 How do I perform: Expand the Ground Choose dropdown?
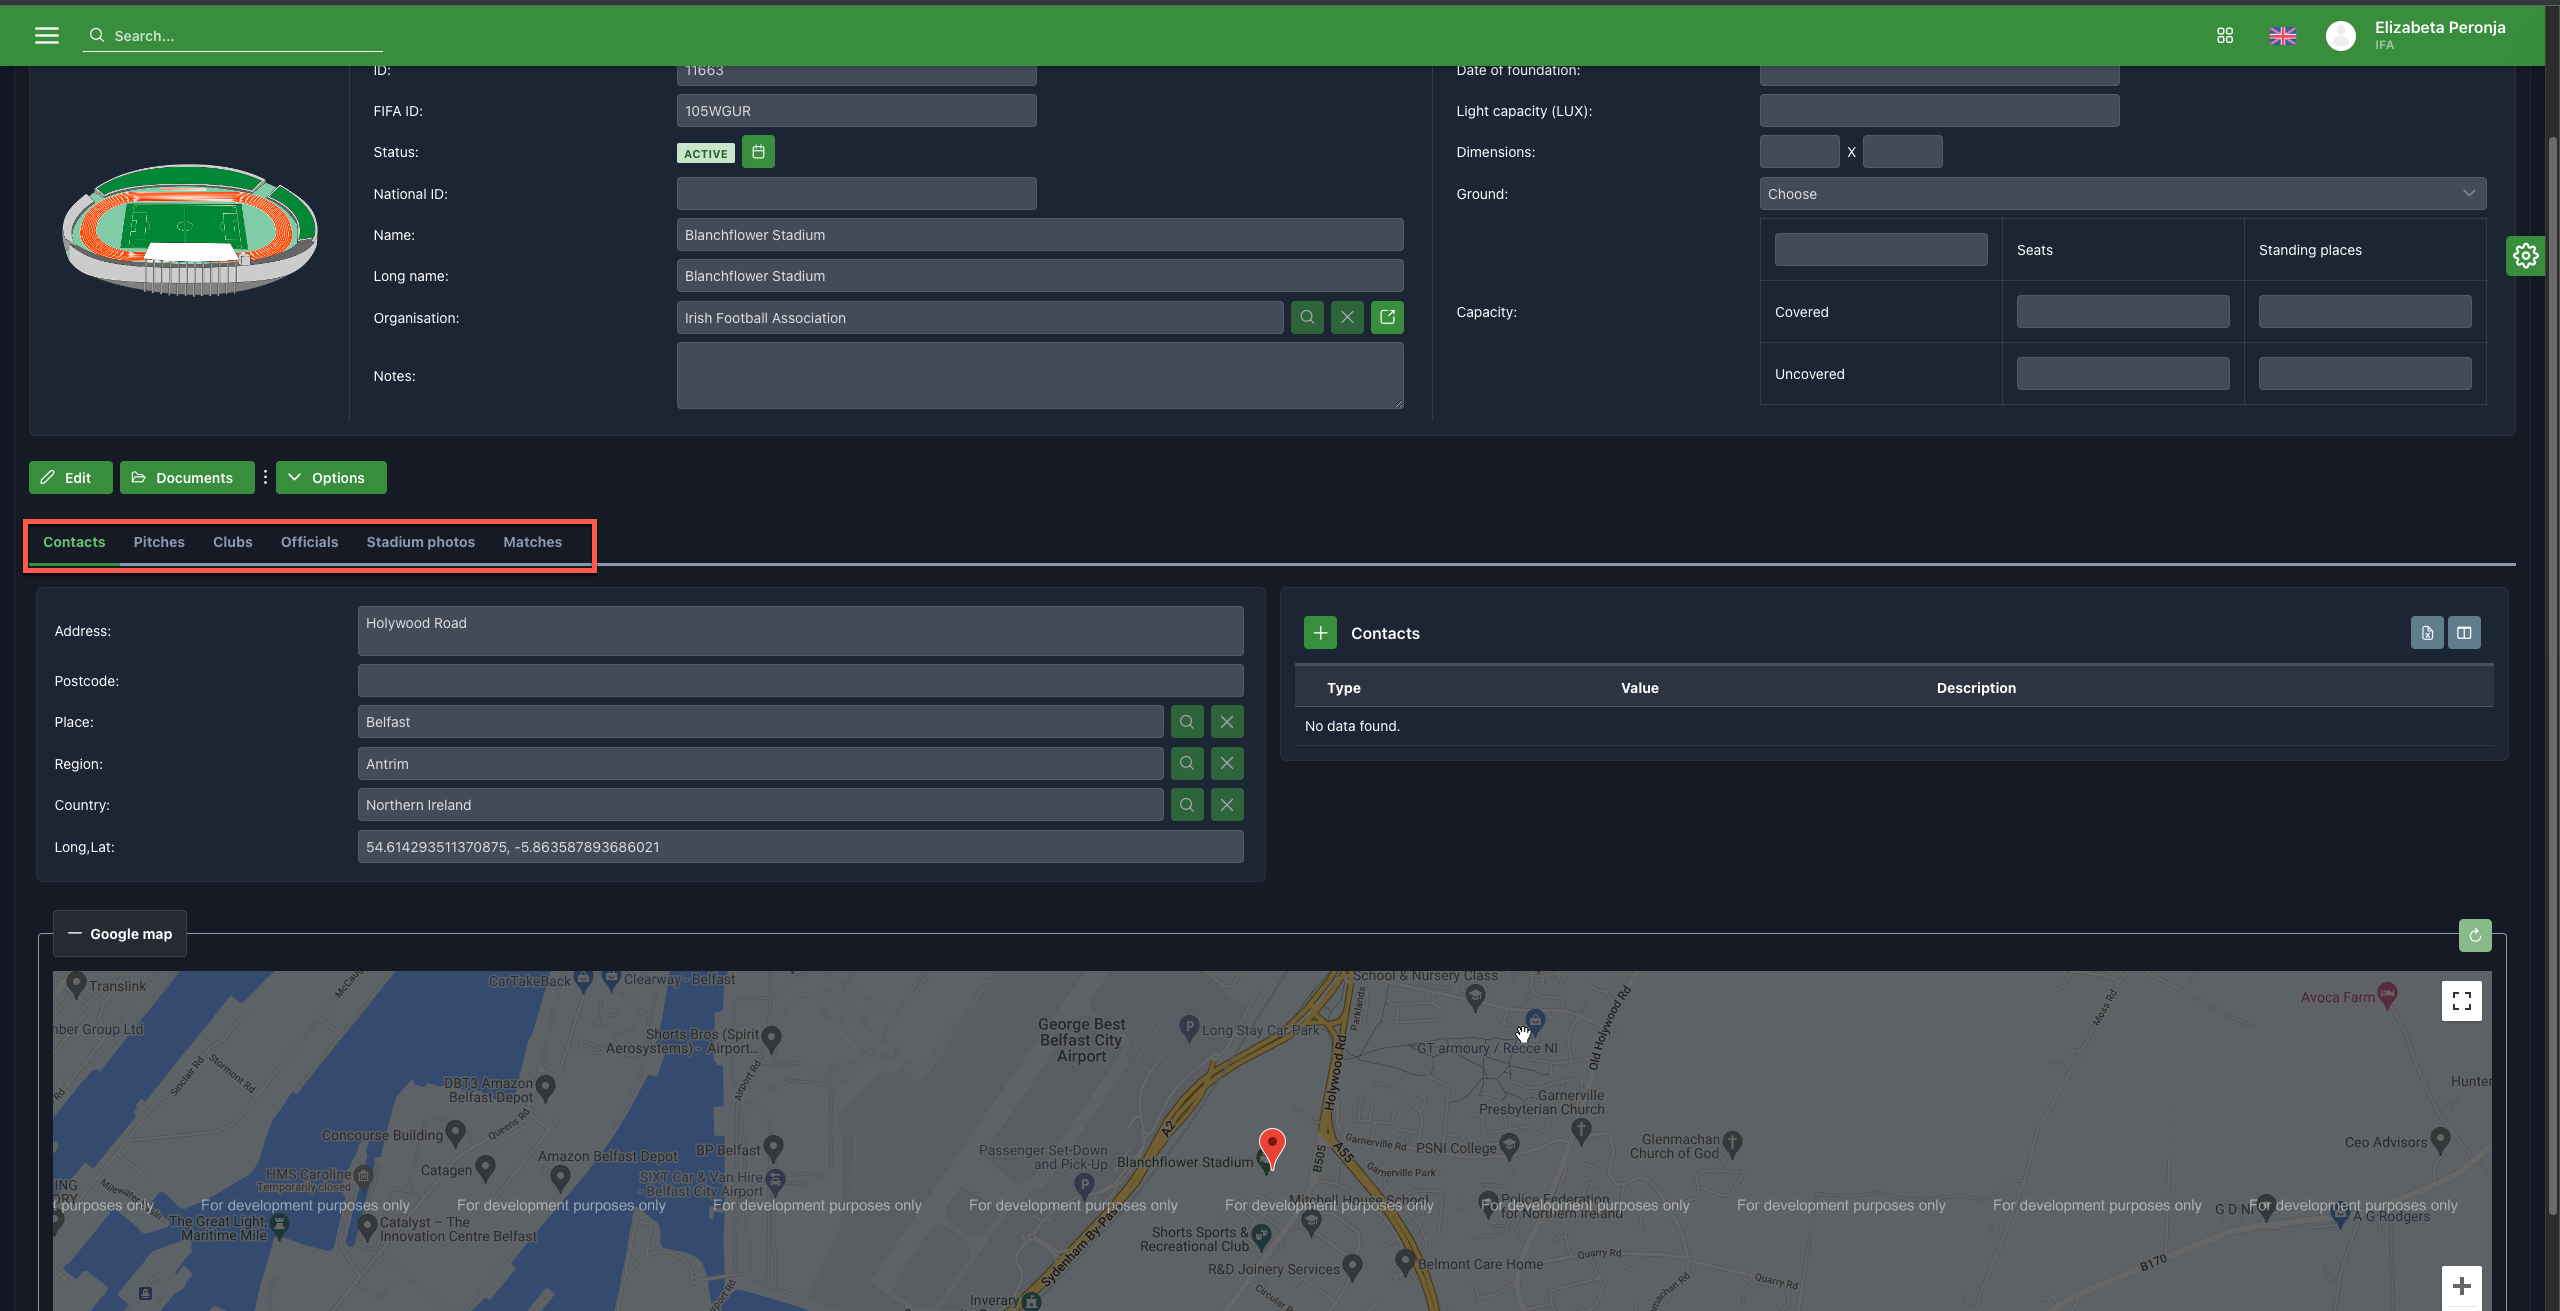[x=2122, y=194]
